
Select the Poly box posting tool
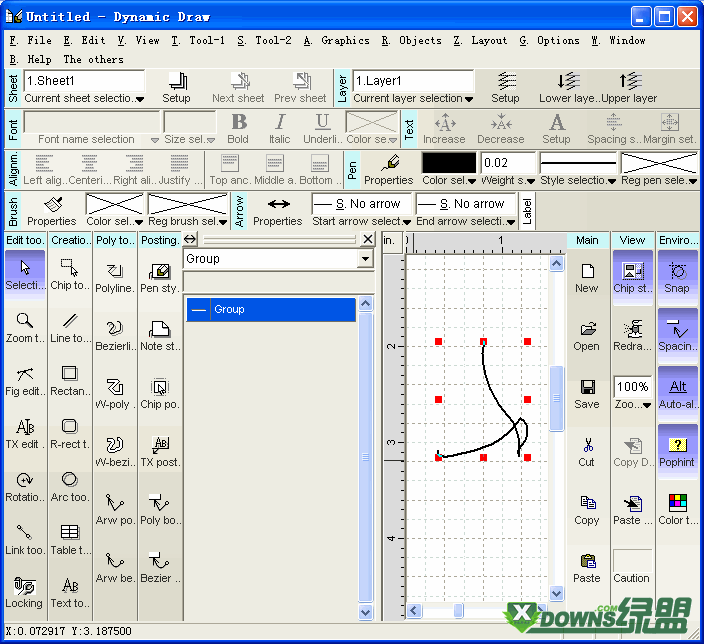click(160, 510)
